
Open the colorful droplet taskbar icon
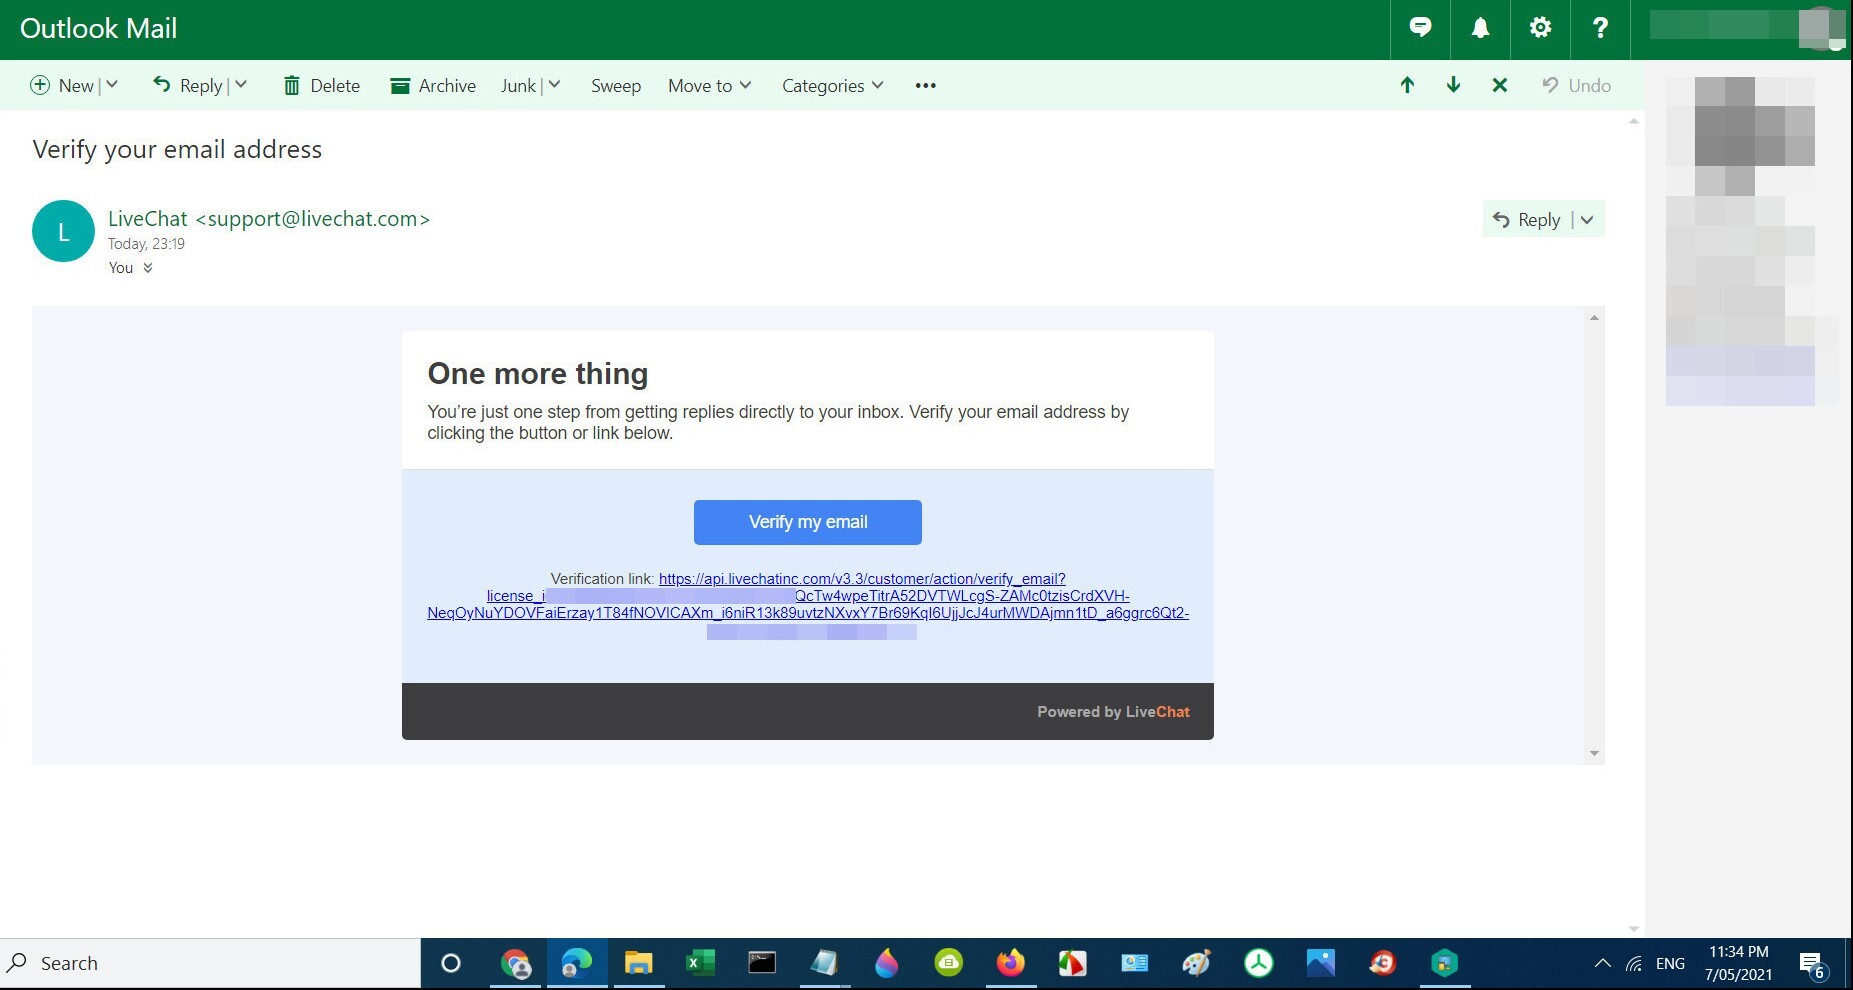(x=886, y=964)
